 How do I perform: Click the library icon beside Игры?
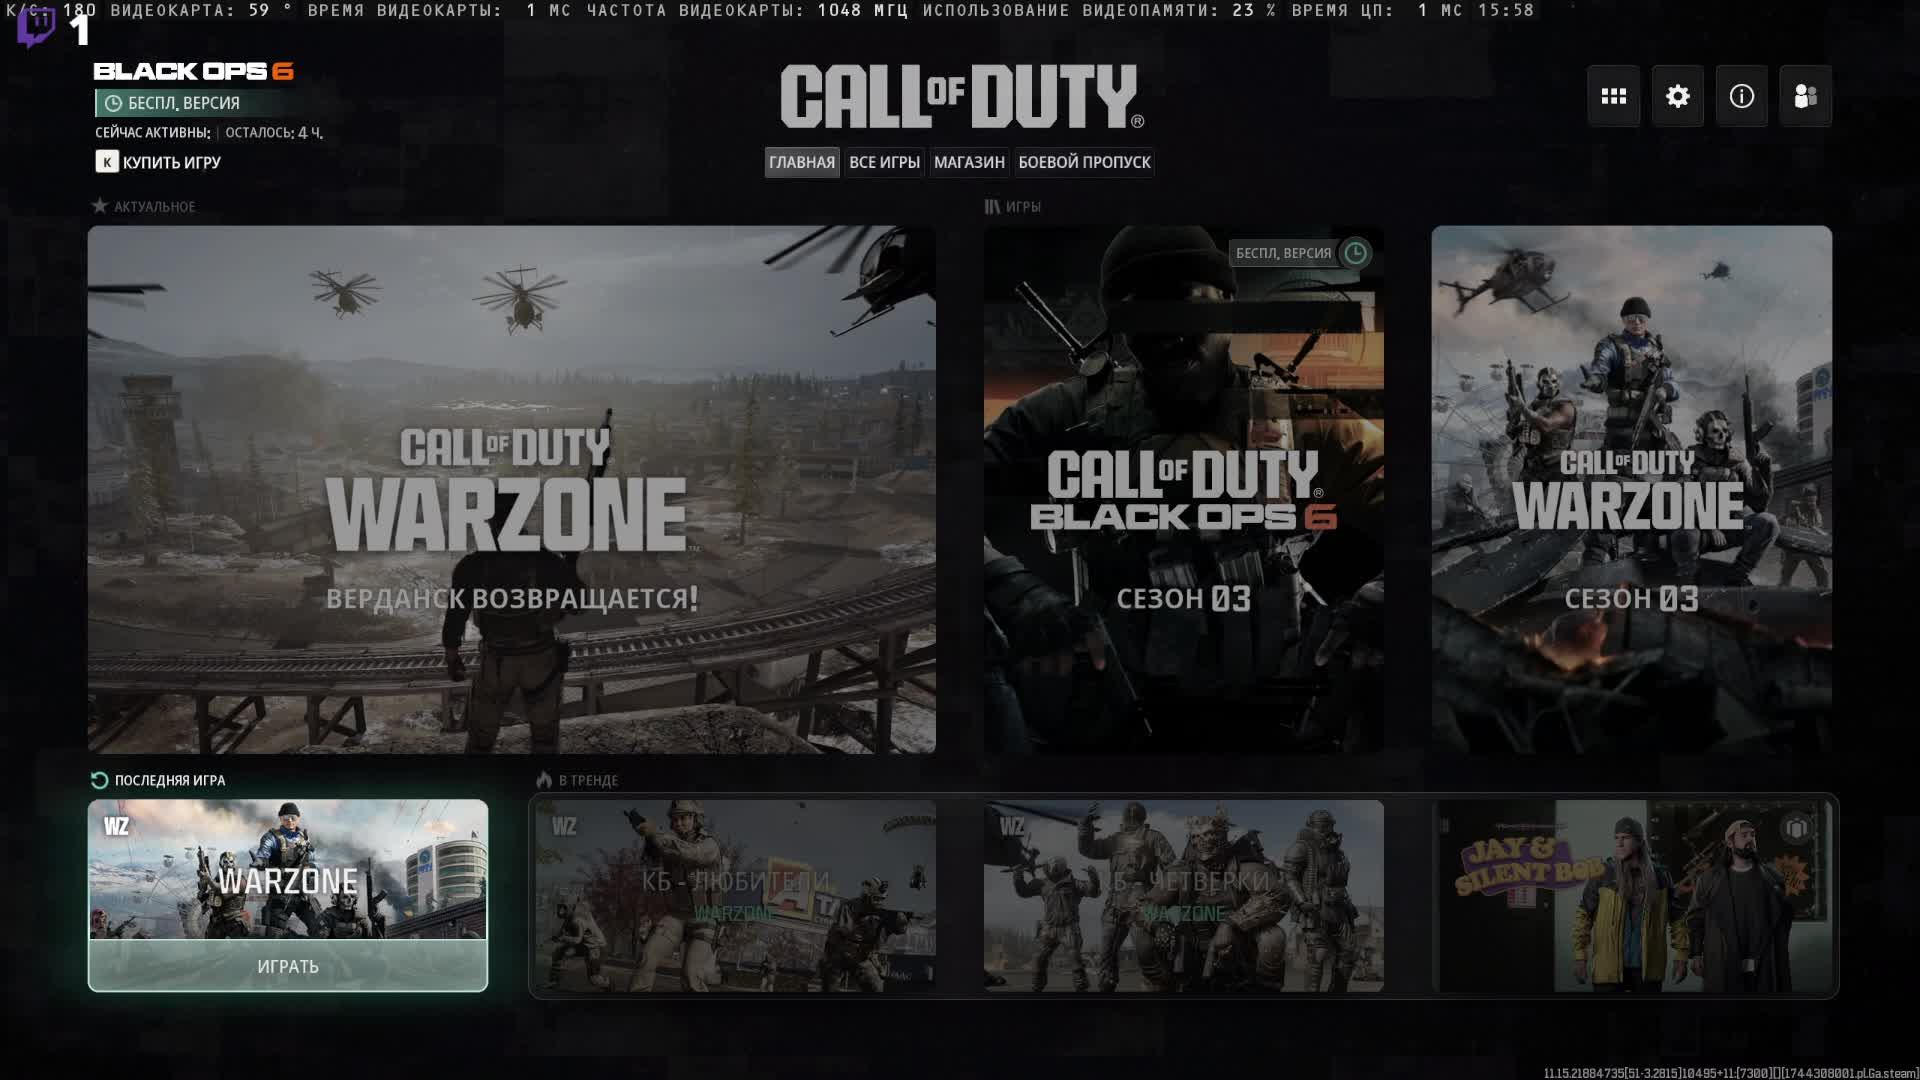point(992,206)
